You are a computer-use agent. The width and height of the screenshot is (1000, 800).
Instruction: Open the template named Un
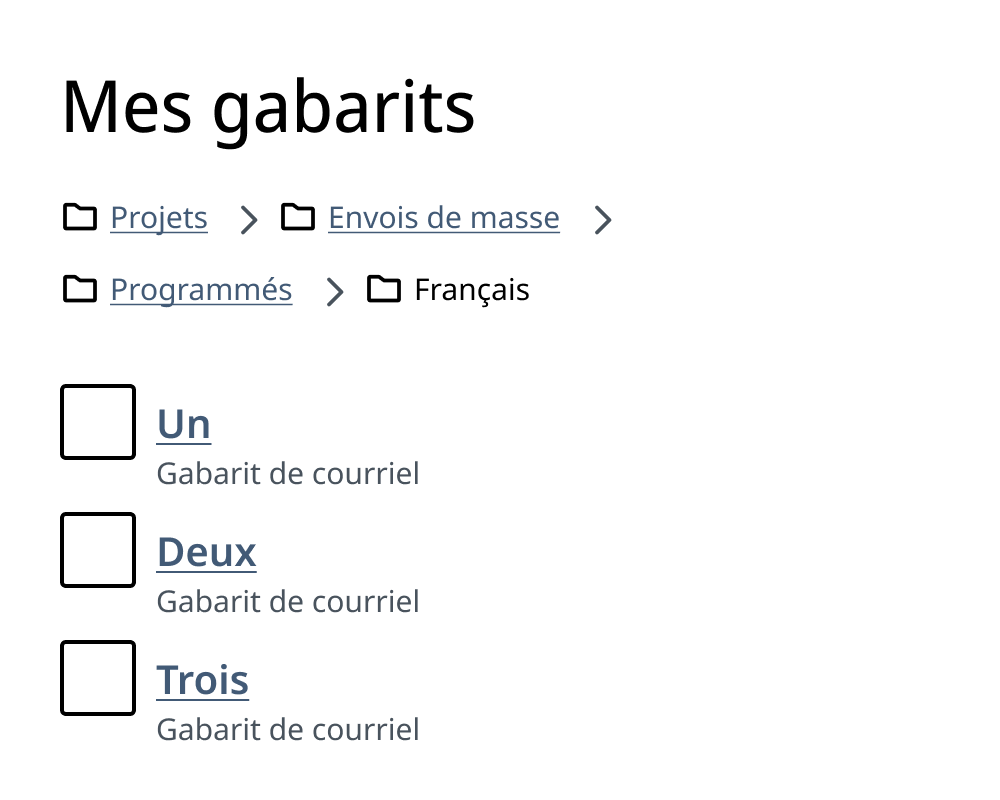[183, 423]
